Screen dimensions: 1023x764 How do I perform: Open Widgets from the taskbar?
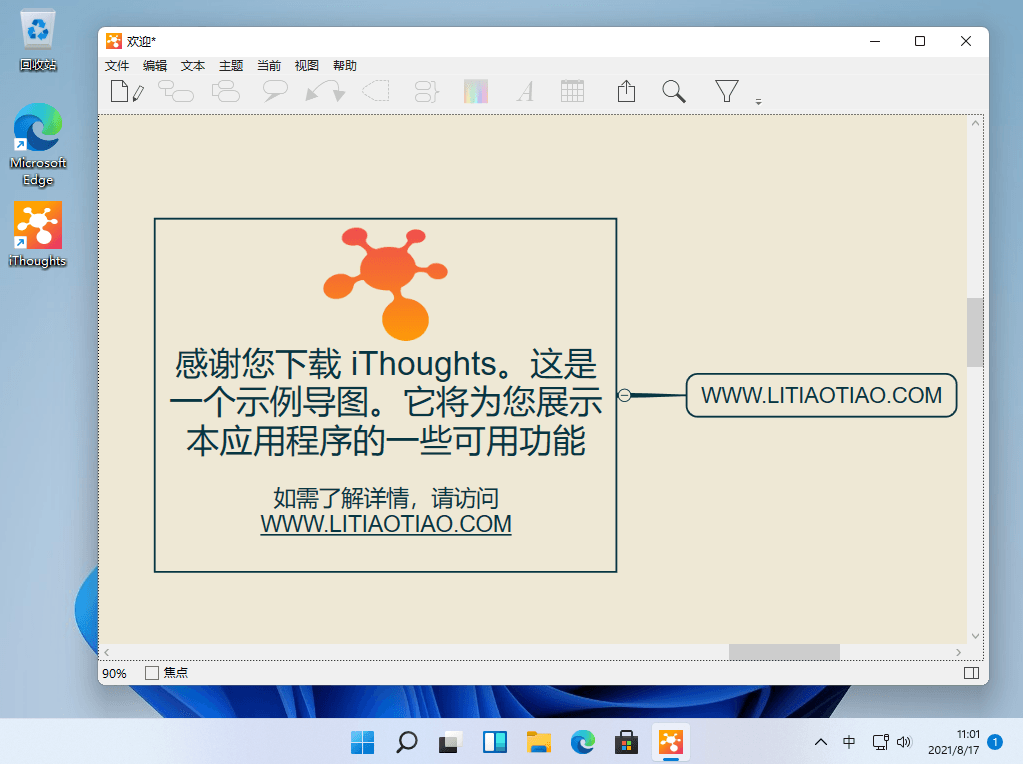[x=495, y=742]
